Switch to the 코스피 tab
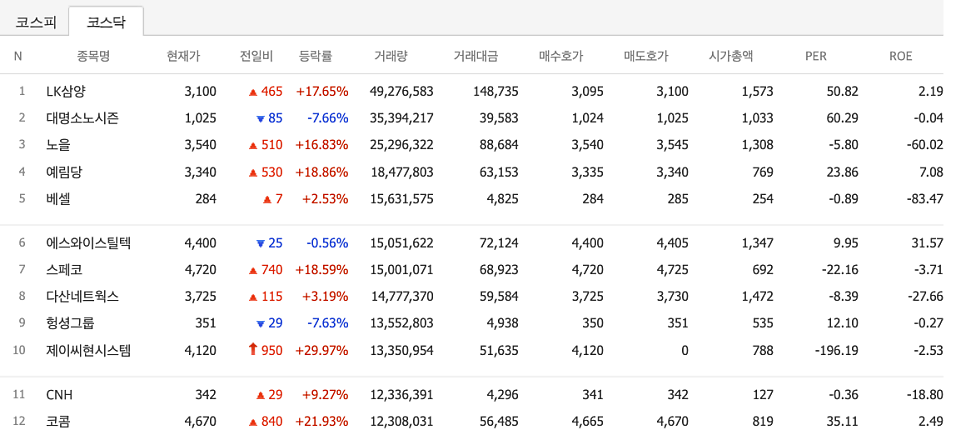Image resolution: width=966 pixels, height=435 pixels. [36, 23]
